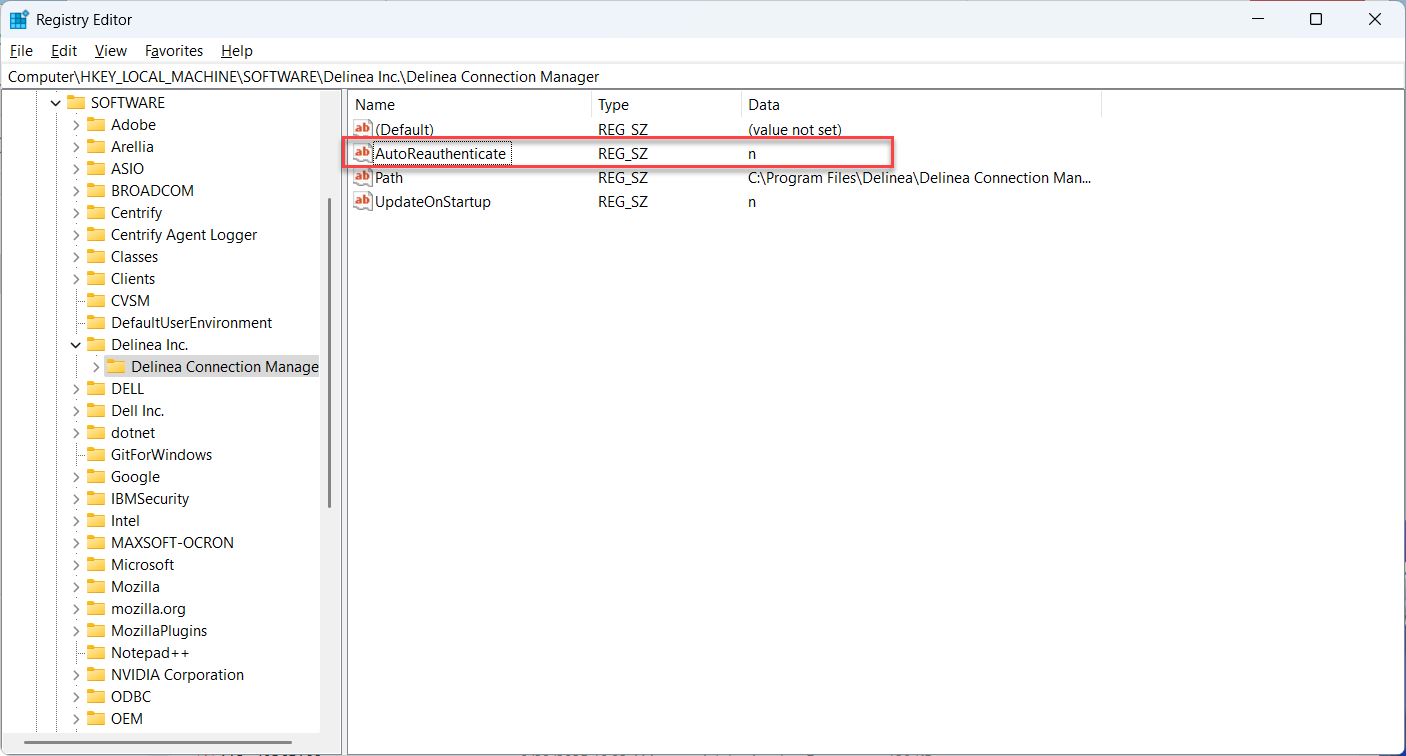Screen dimensions: 1406x756
Task: Expand the Delinea Connection Manager key
Action: (96, 367)
